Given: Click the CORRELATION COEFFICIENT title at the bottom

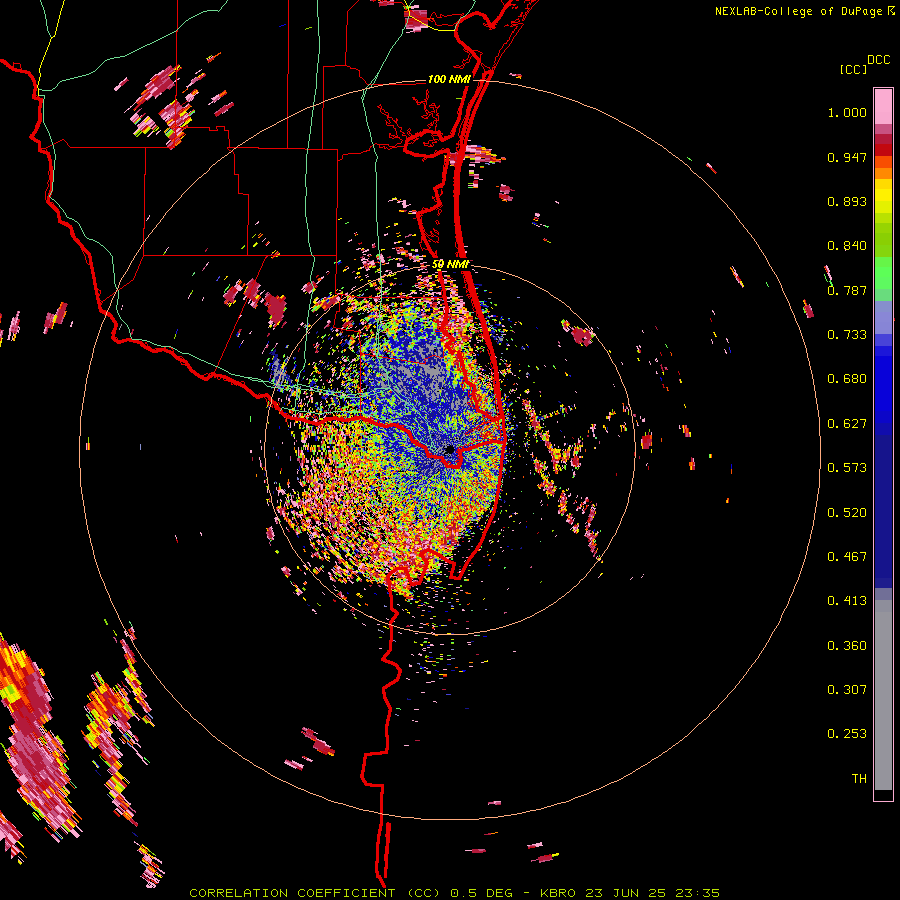Looking at the screenshot, I should click(315, 893).
